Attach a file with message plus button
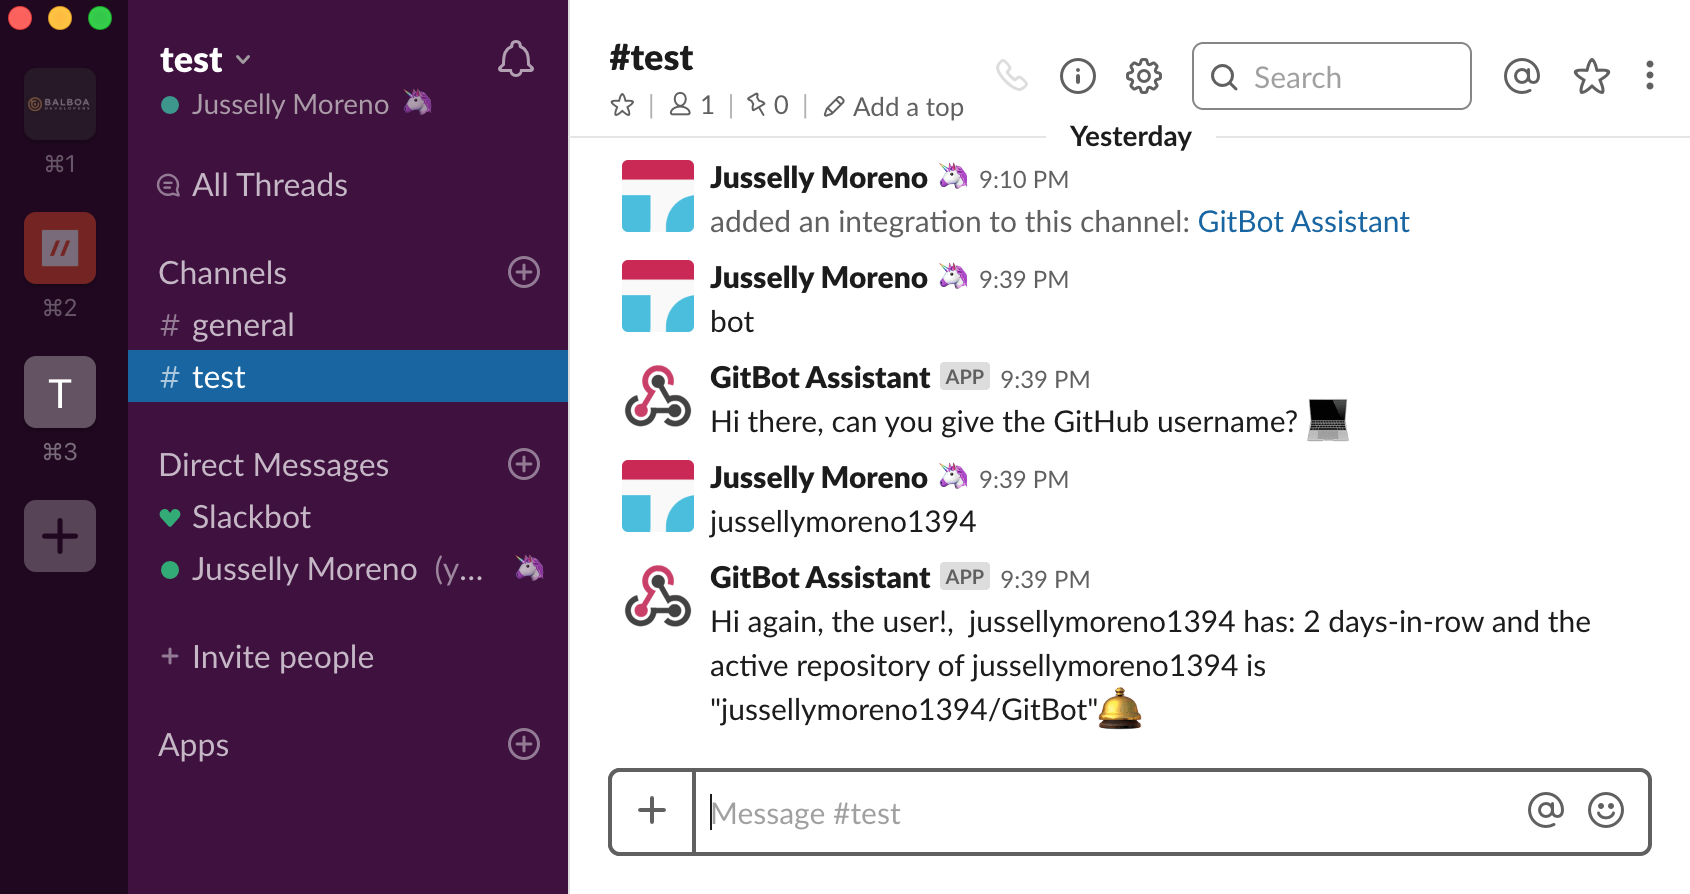This screenshot has height=894, width=1690. pyautogui.click(x=652, y=811)
